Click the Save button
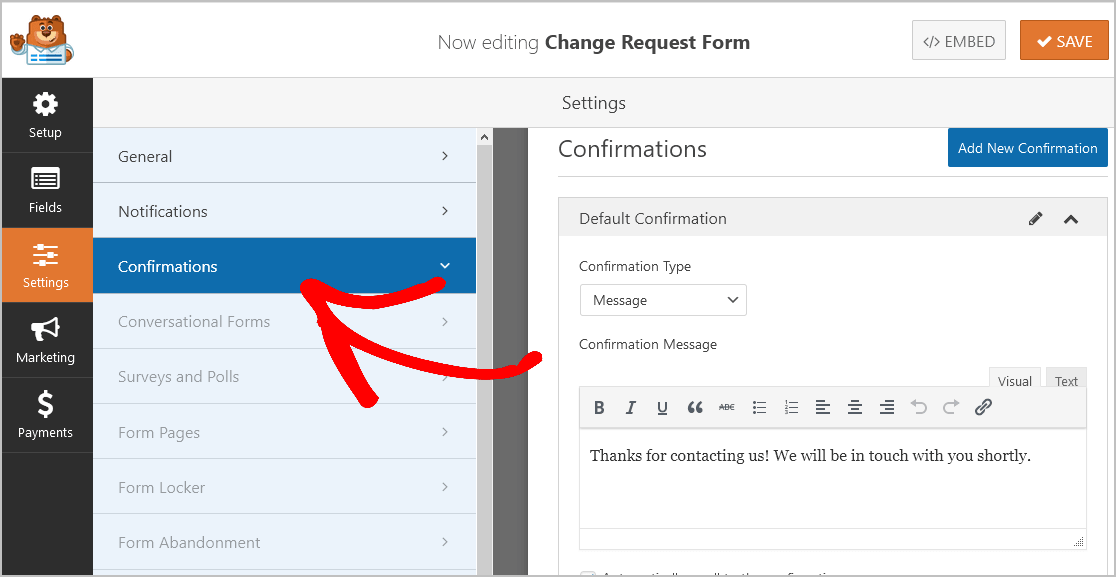 (x=1064, y=40)
